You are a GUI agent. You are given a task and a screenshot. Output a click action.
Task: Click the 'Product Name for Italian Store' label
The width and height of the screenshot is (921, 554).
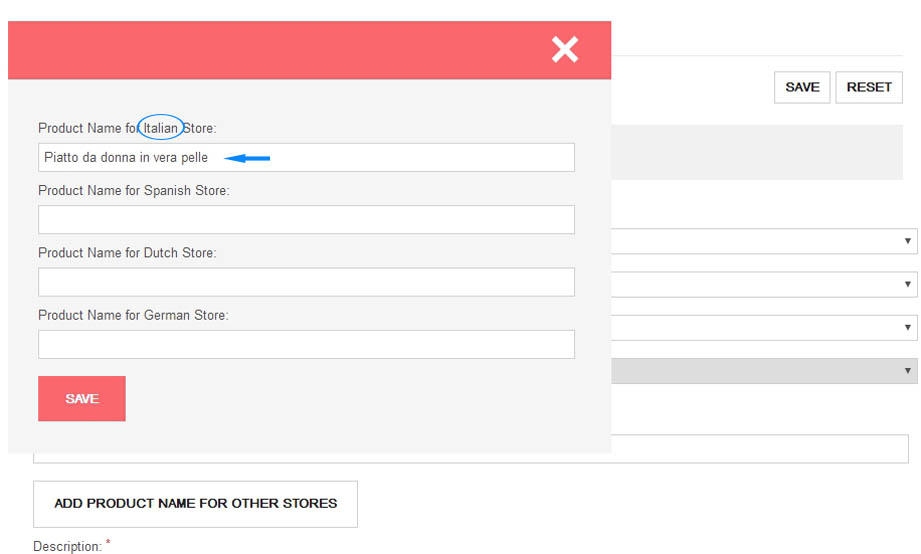pyautogui.click(x=127, y=128)
